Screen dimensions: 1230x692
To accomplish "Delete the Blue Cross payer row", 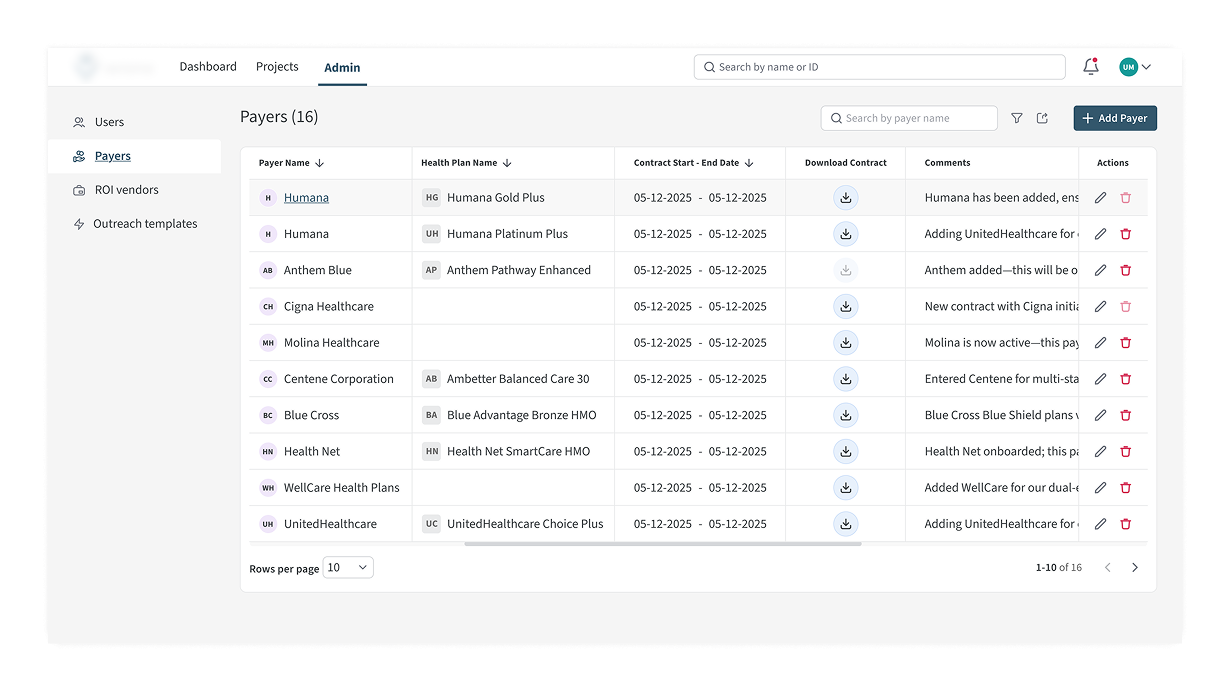I will pyautogui.click(x=1125, y=415).
